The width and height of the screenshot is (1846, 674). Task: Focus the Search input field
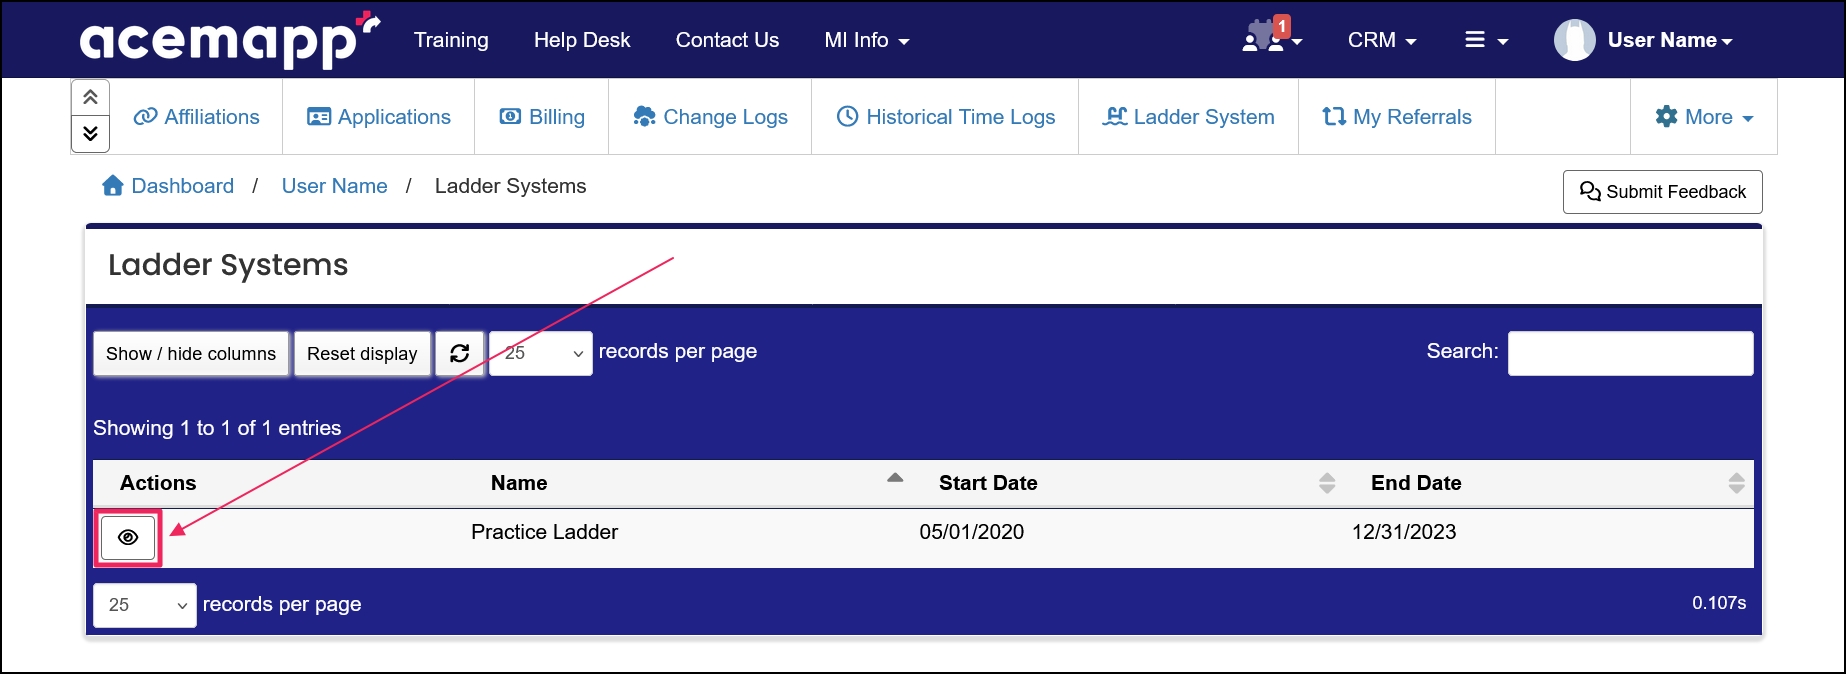(x=1630, y=353)
